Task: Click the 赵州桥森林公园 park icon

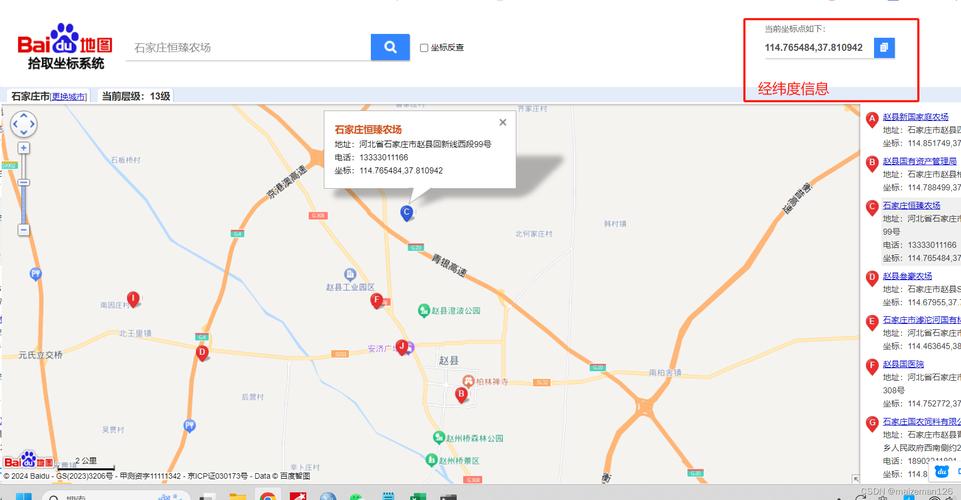Action: (x=439, y=438)
